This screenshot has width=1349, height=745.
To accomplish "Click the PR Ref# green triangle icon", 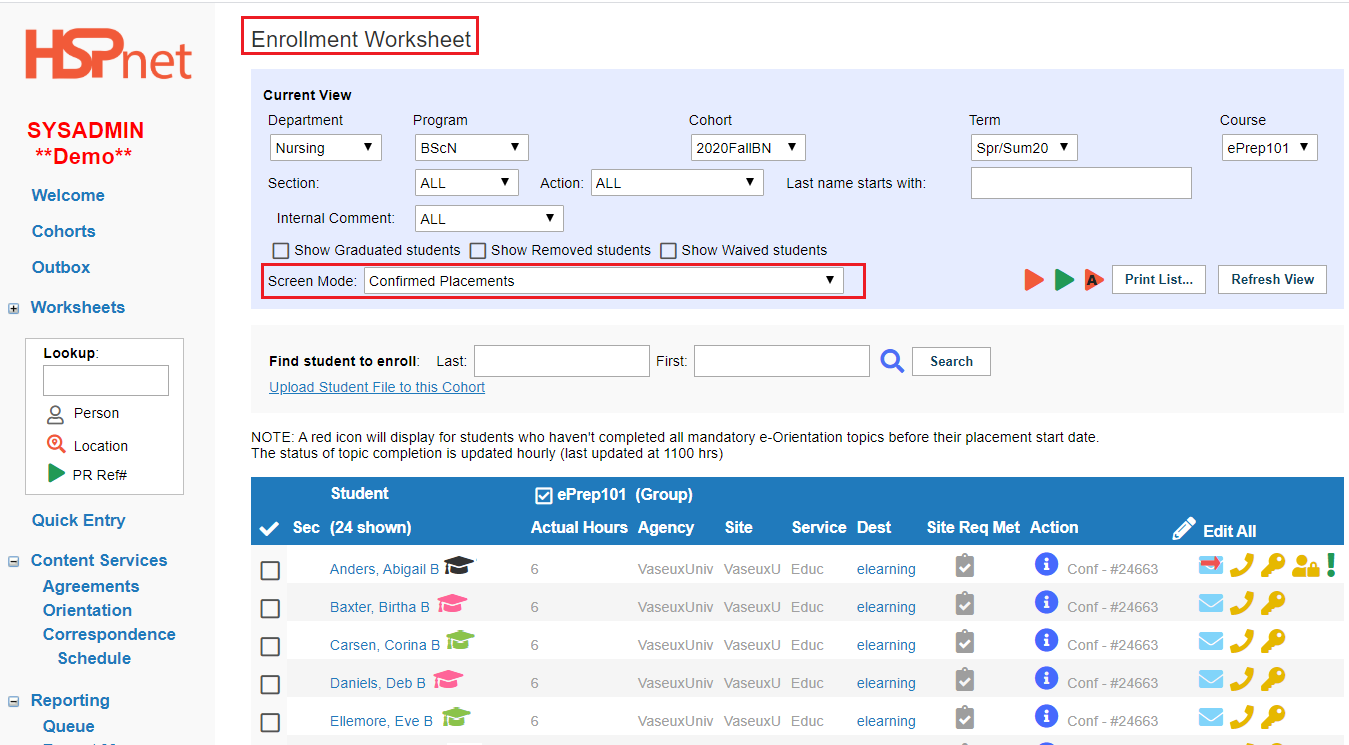I will point(57,473).
